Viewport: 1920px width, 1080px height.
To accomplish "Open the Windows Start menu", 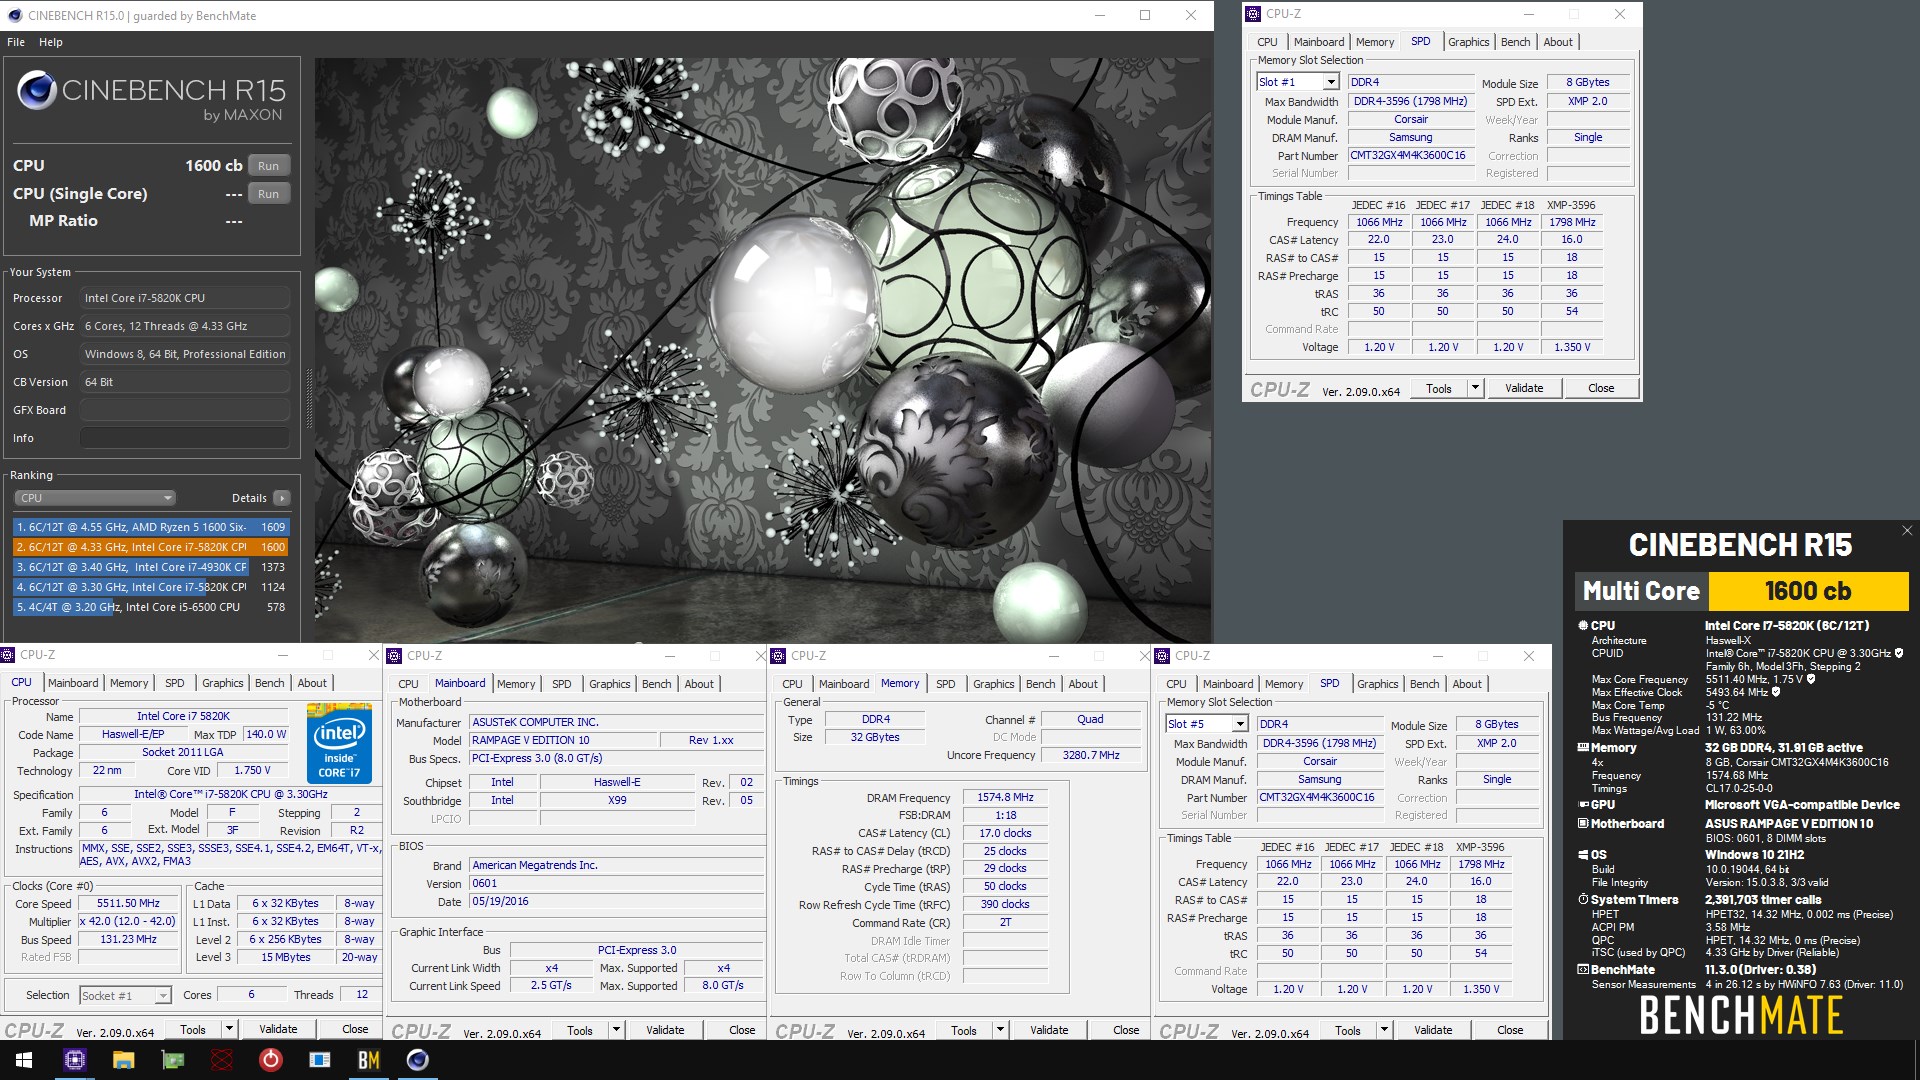I will (24, 1060).
